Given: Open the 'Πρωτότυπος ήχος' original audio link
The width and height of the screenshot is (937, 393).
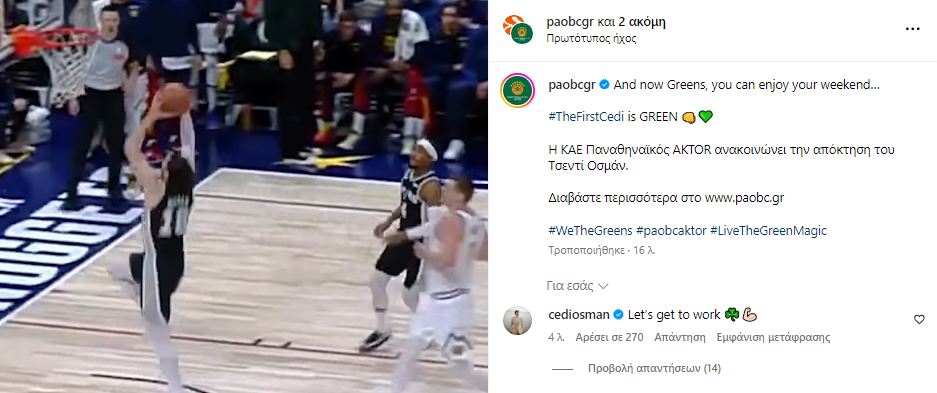Looking at the screenshot, I should coord(592,39).
